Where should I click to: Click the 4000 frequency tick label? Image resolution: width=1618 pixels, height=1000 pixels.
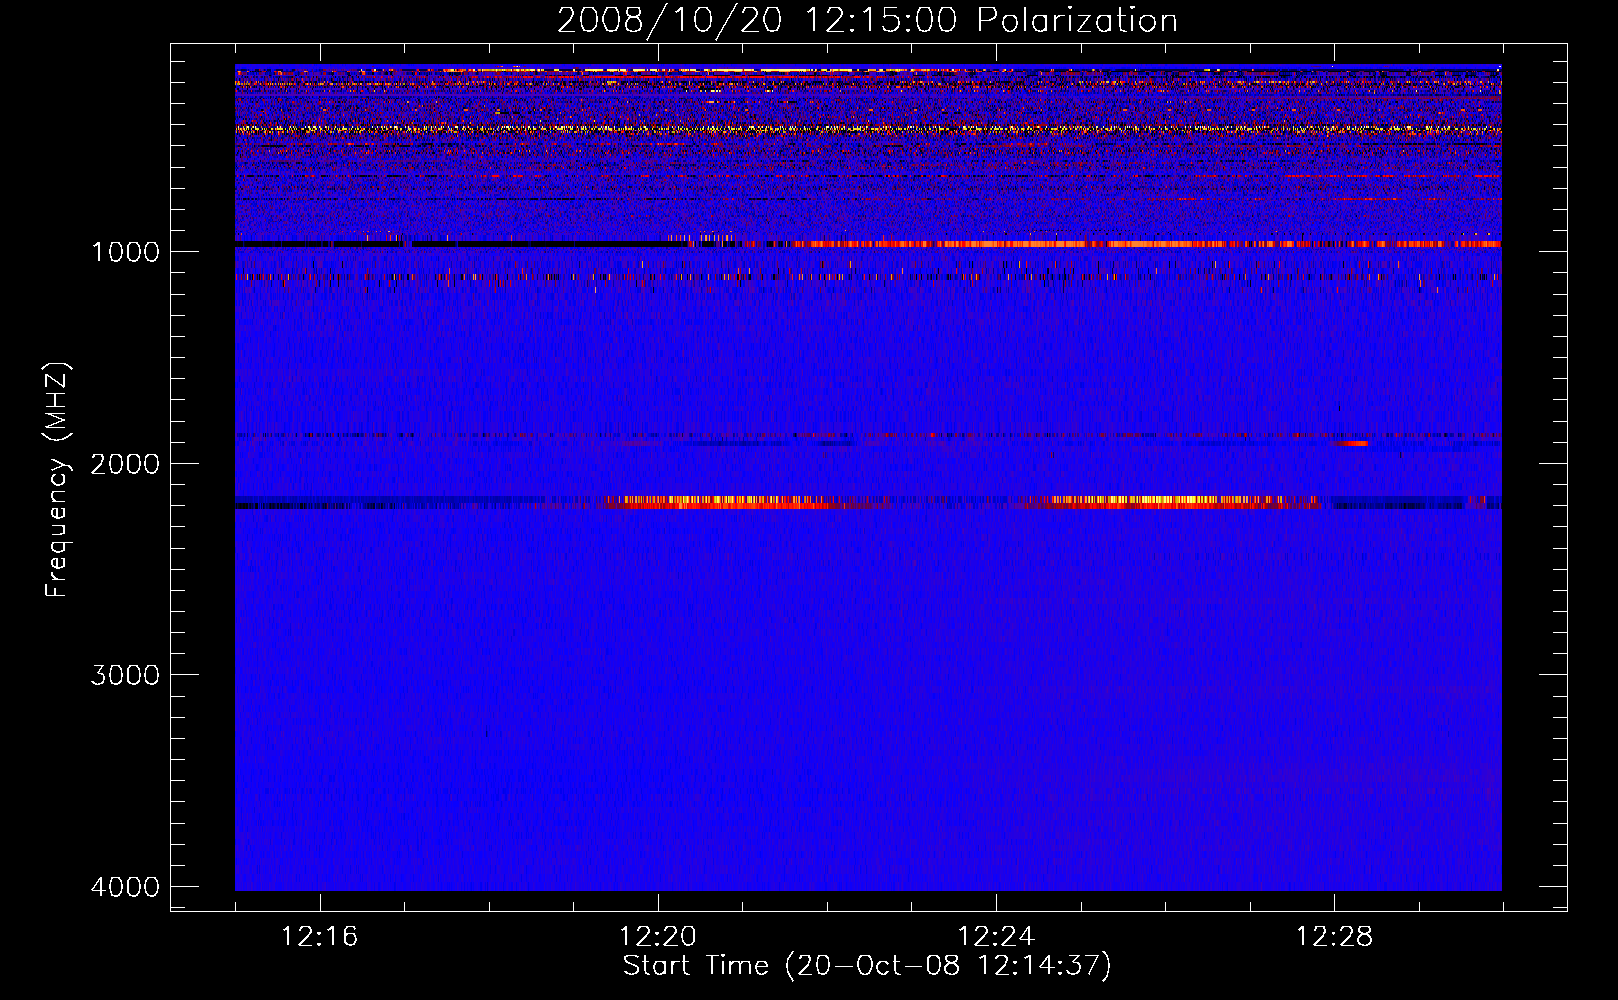[x=125, y=887]
